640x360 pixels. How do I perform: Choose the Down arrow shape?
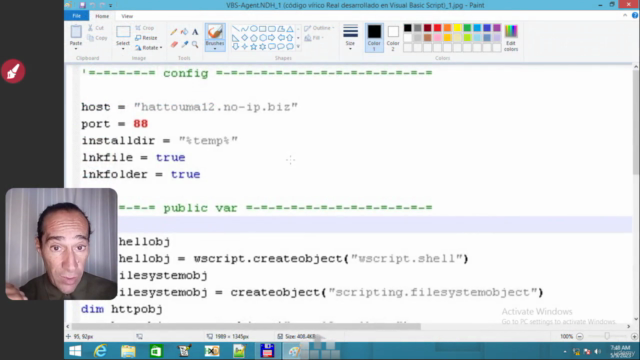236,47
